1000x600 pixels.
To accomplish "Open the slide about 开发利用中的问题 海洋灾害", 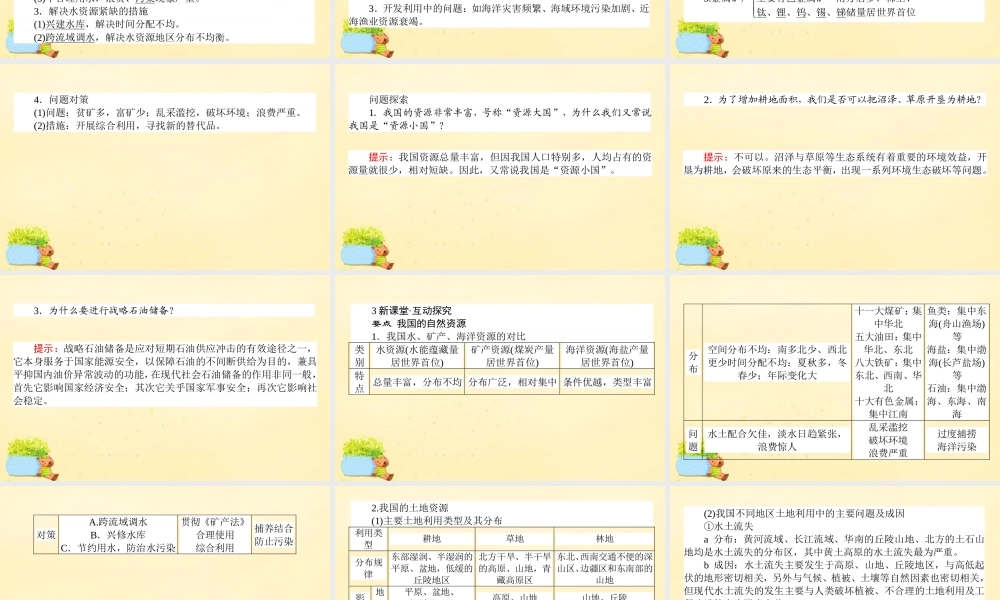I will click(499, 29).
